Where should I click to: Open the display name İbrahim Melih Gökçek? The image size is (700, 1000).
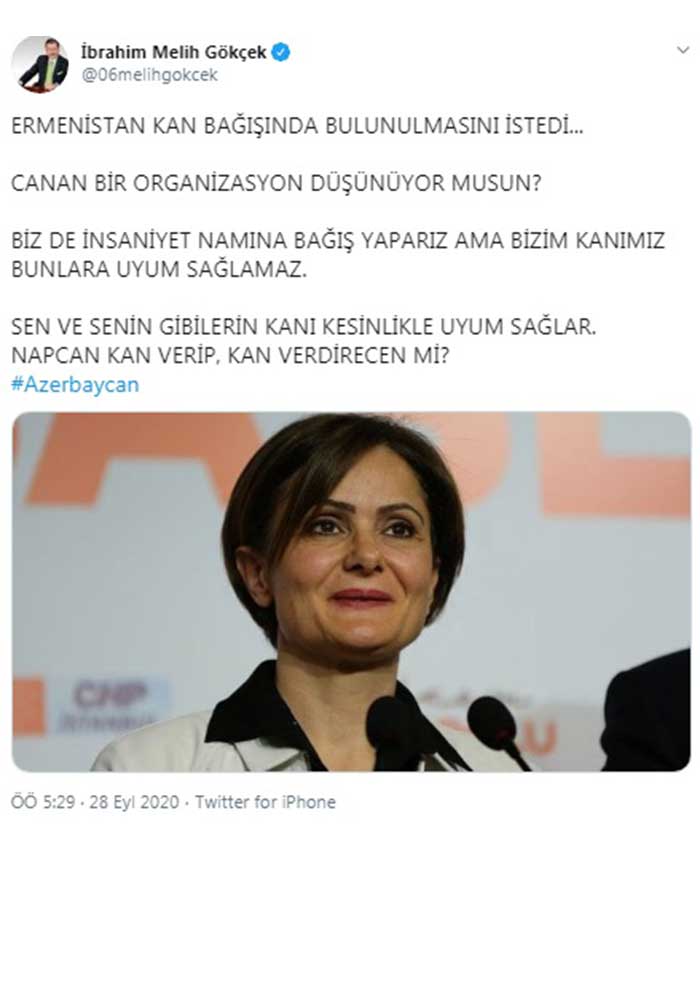click(x=173, y=52)
